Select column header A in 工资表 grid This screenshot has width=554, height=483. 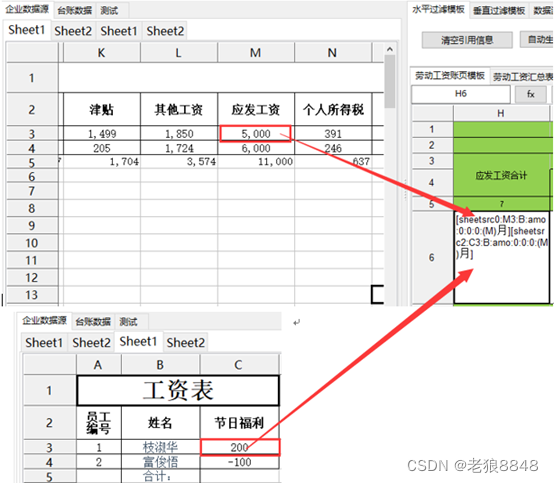tap(99, 365)
